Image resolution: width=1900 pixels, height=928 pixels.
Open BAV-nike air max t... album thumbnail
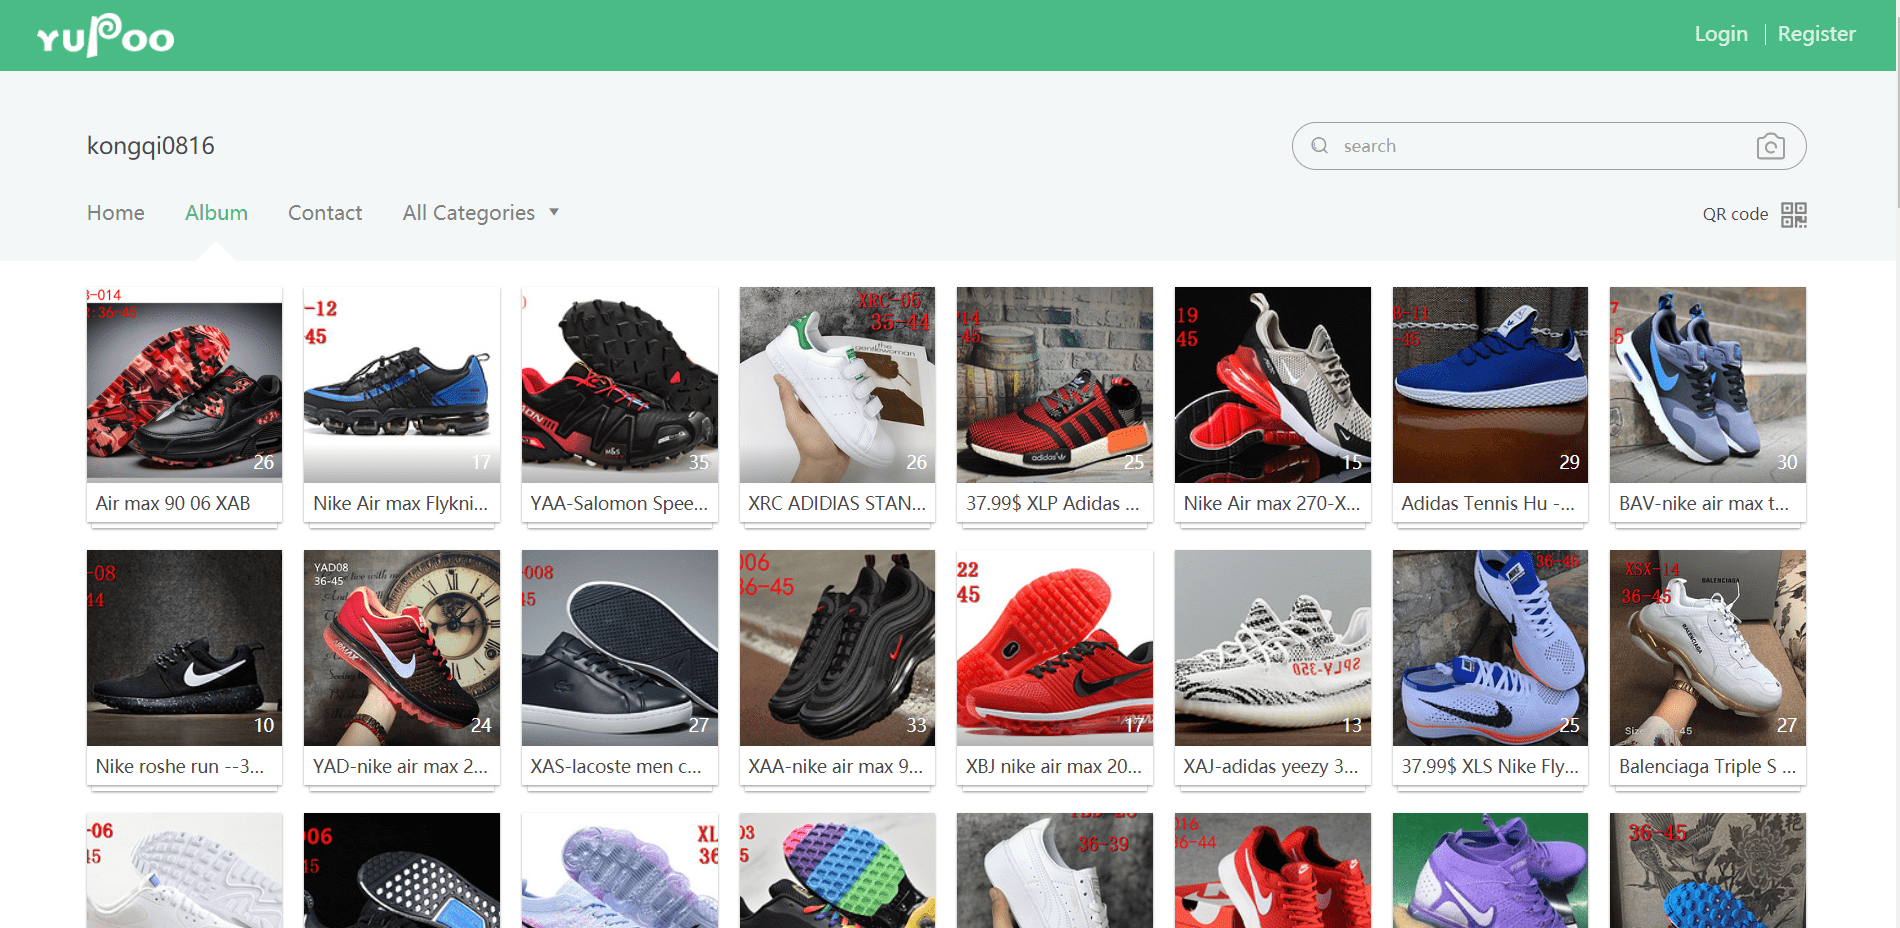coord(1708,384)
